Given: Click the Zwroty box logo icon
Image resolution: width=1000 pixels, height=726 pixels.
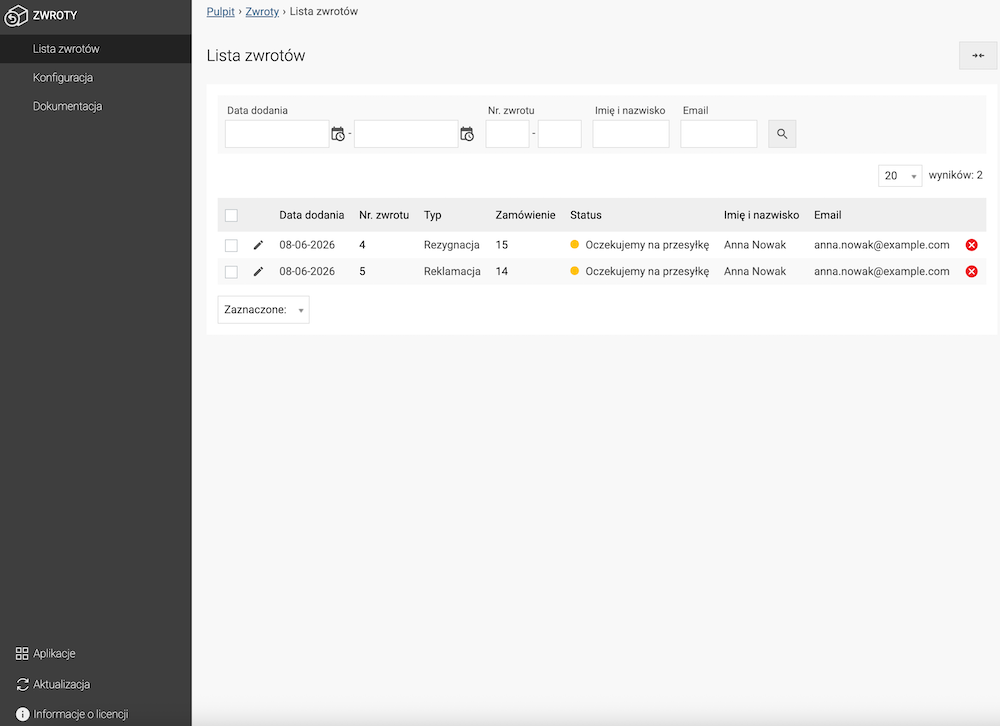Looking at the screenshot, I should click(16, 15).
